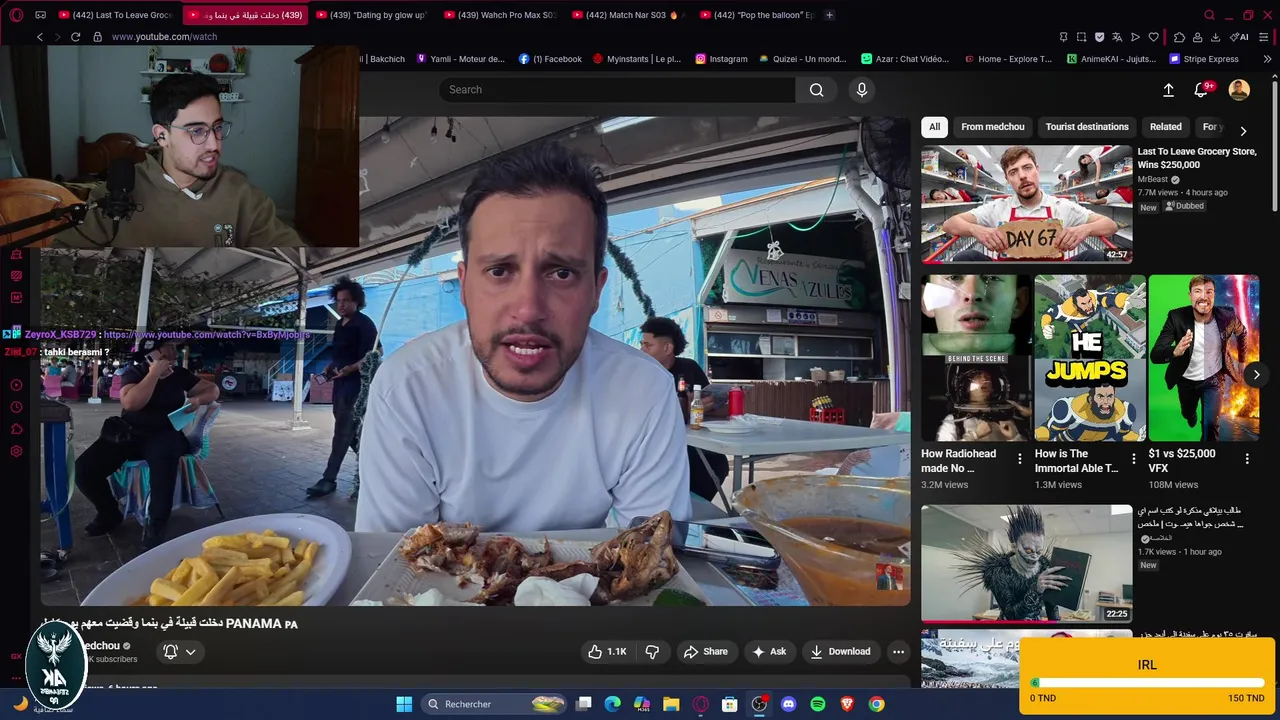Click the Ask AI button
The width and height of the screenshot is (1280, 720).
click(769, 652)
